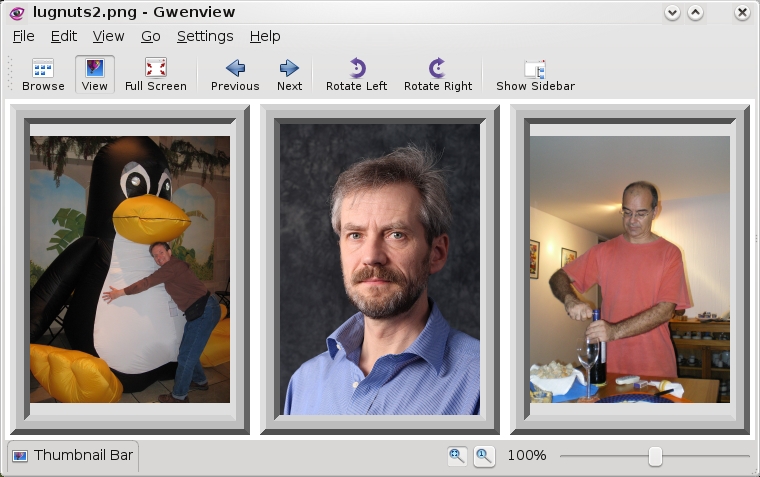The height and width of the screenshot is (477, 760).
Task: Show the Sidebar panel
Action: pos(535,75)
